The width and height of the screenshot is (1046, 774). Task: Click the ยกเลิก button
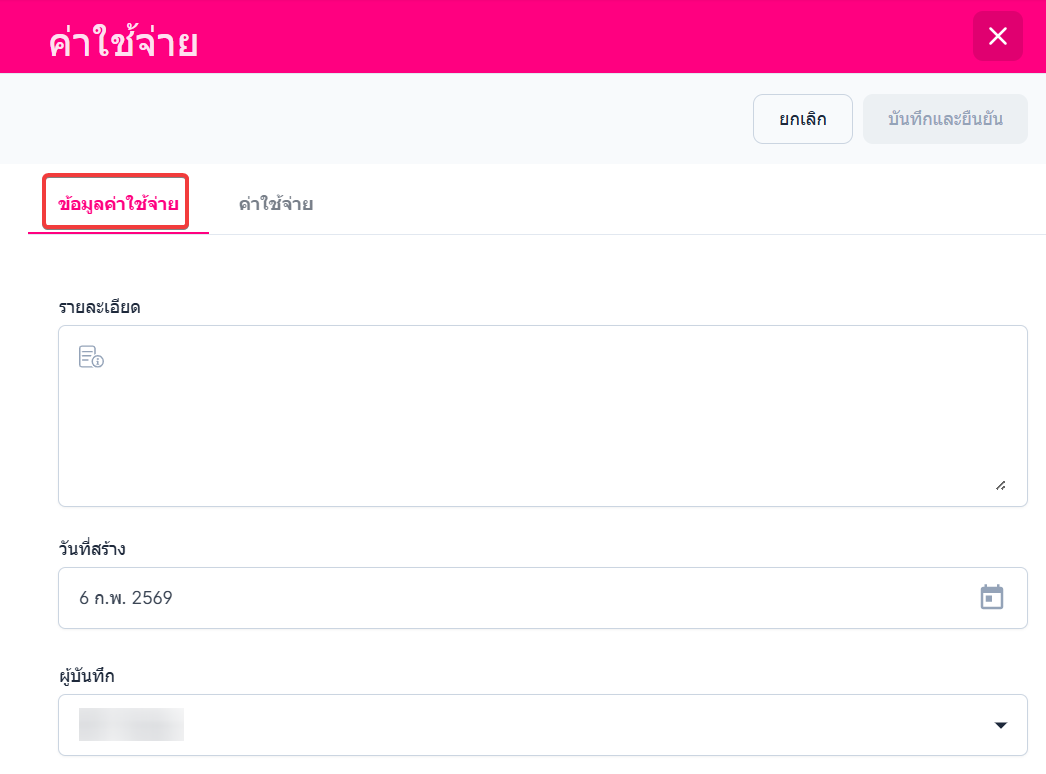tap(802, 119)
